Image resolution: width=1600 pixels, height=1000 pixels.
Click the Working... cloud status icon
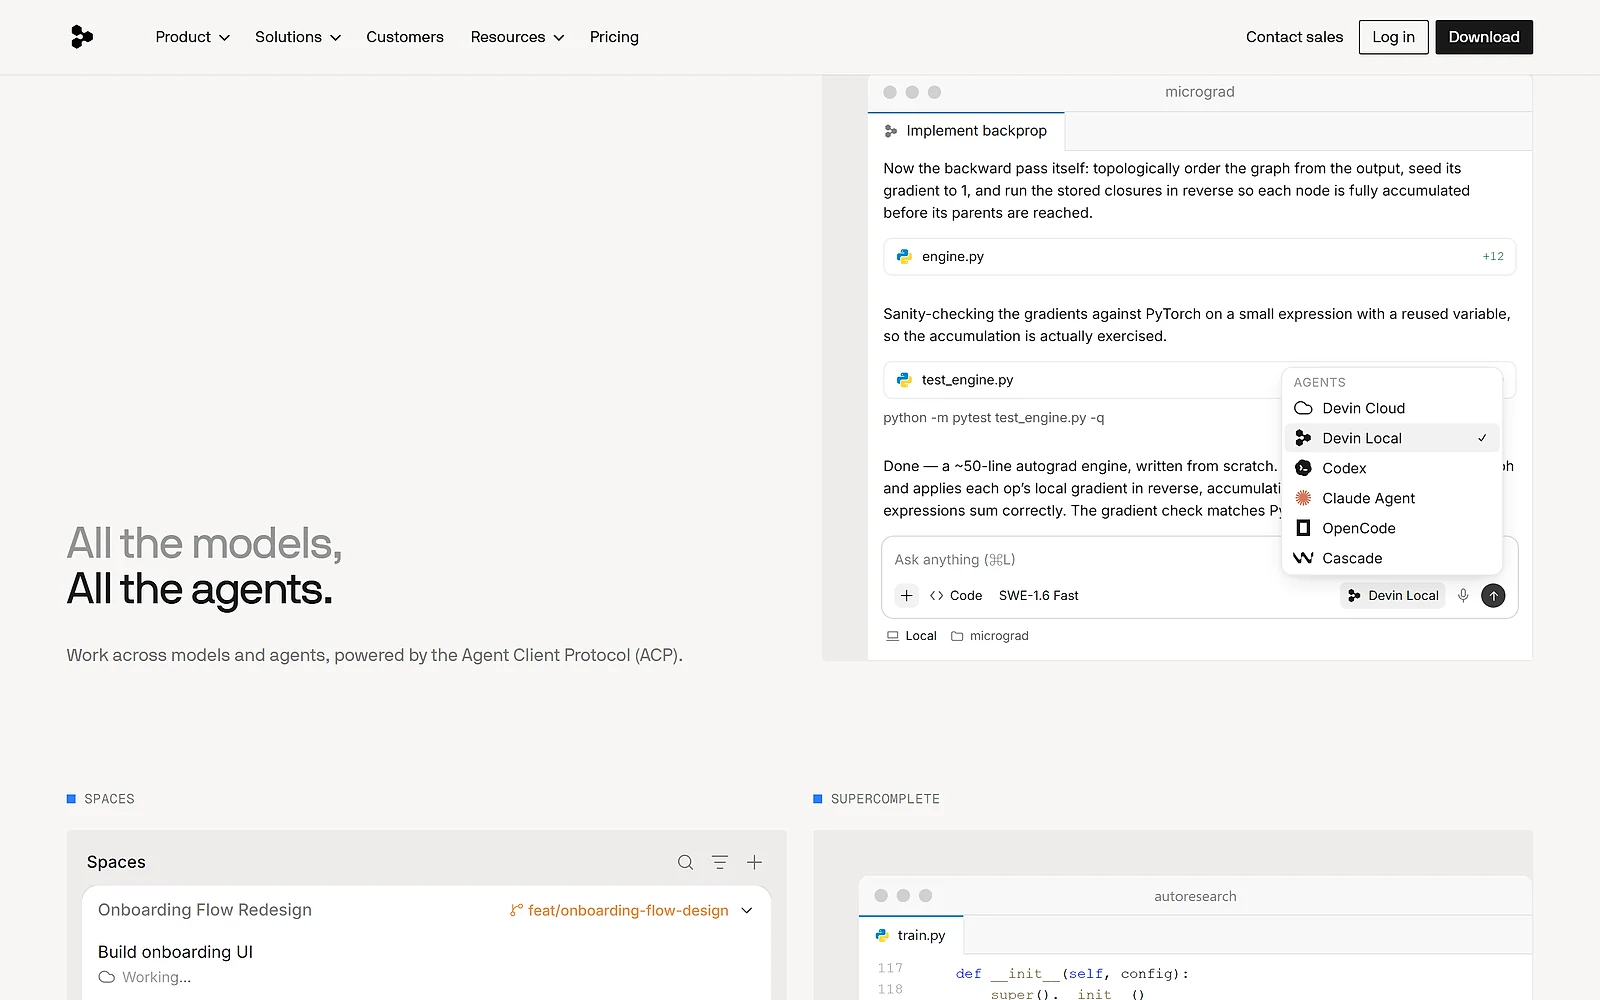(106, 977)
